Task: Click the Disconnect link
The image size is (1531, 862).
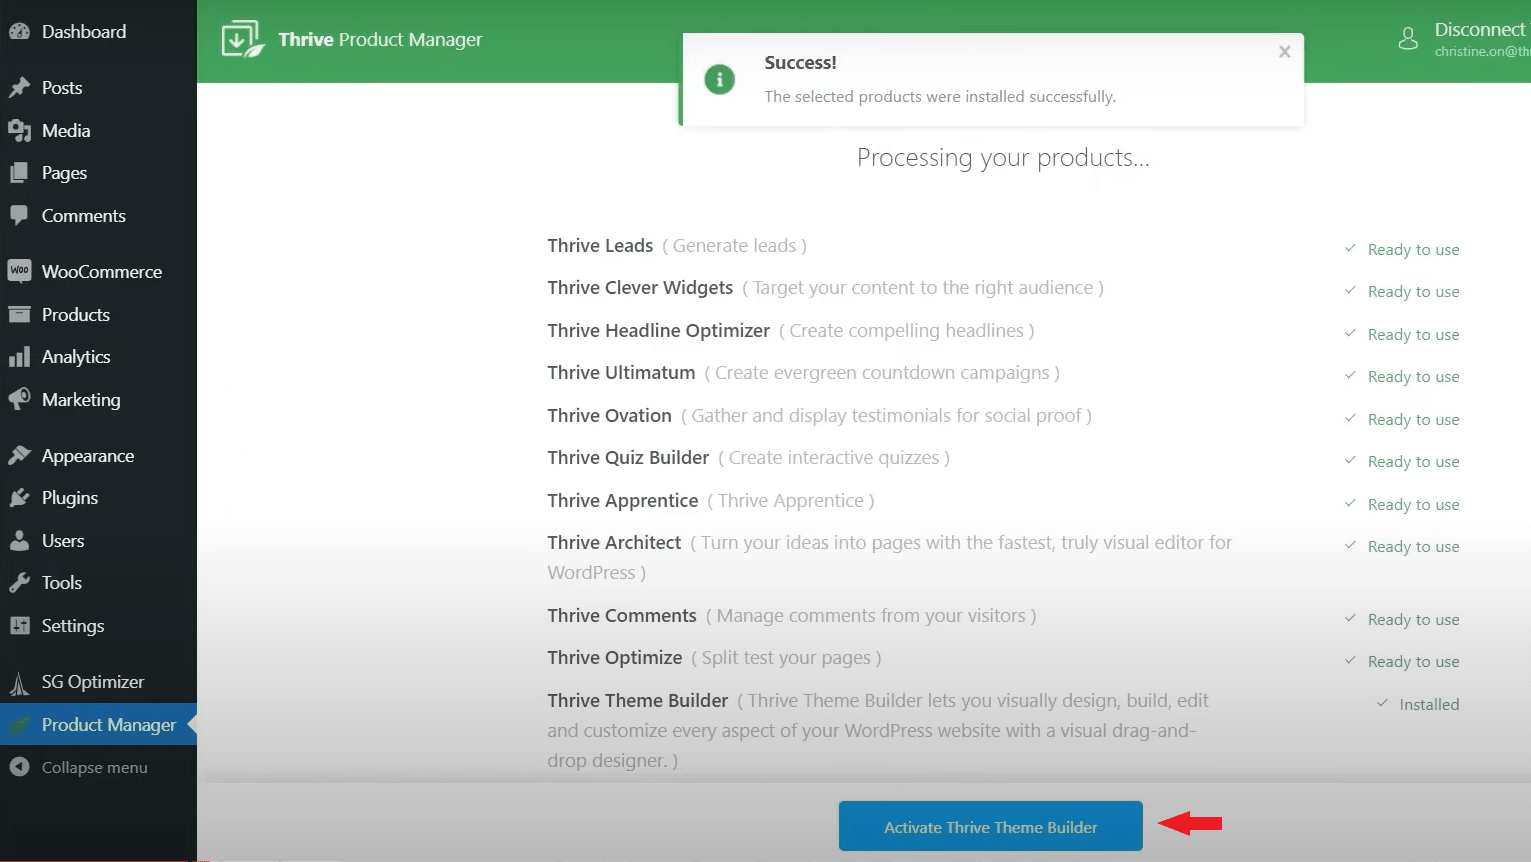Action: (x=1480, y=30)
